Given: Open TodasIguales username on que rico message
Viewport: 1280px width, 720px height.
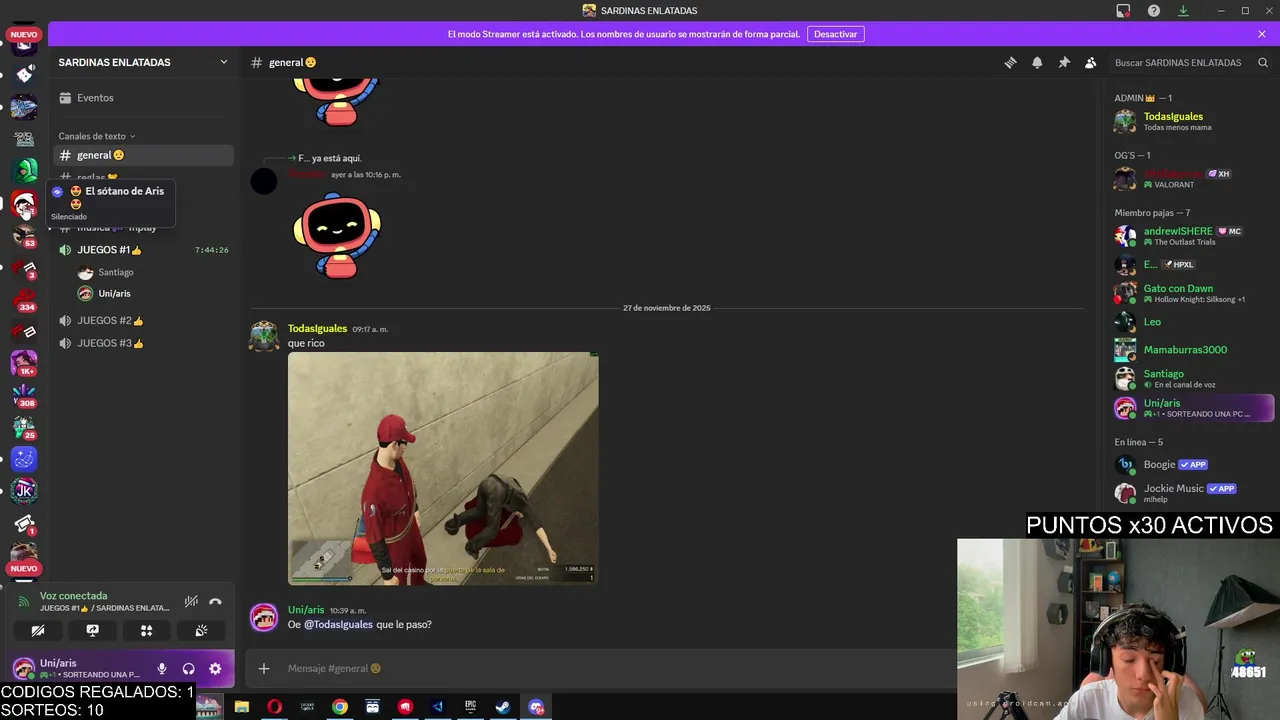Looking at the screenshot, I should pos(317,328).
